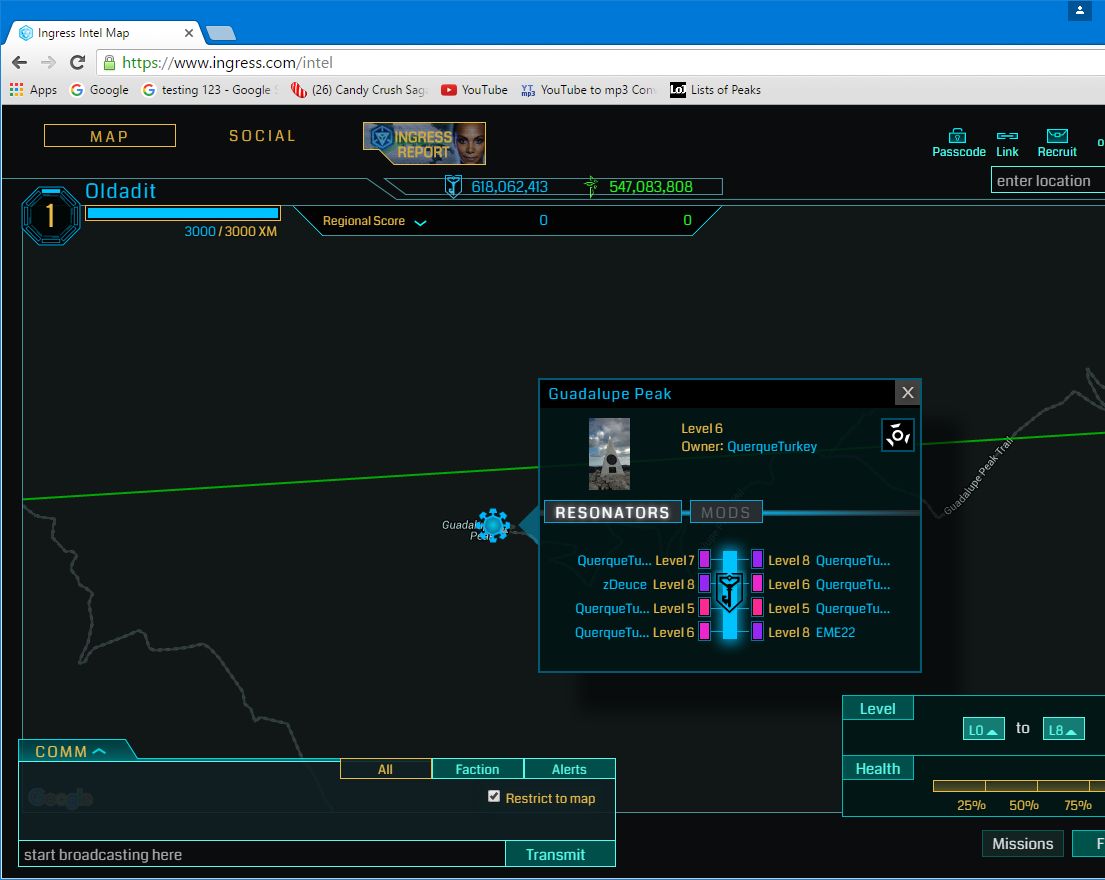1105x880 pixels.
Task: Open the L0 minimum level dropdown
Action: (x=982, y=730)
